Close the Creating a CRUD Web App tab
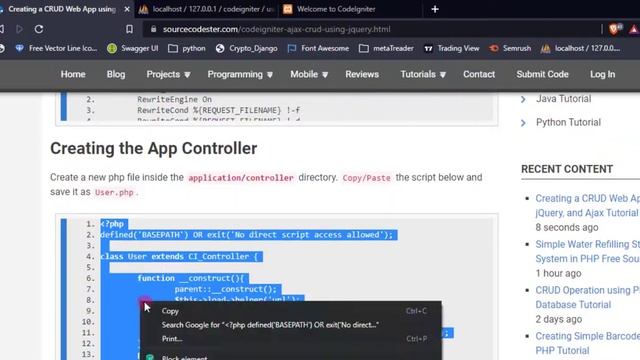 pyautogui.click(x=127, y=9)
